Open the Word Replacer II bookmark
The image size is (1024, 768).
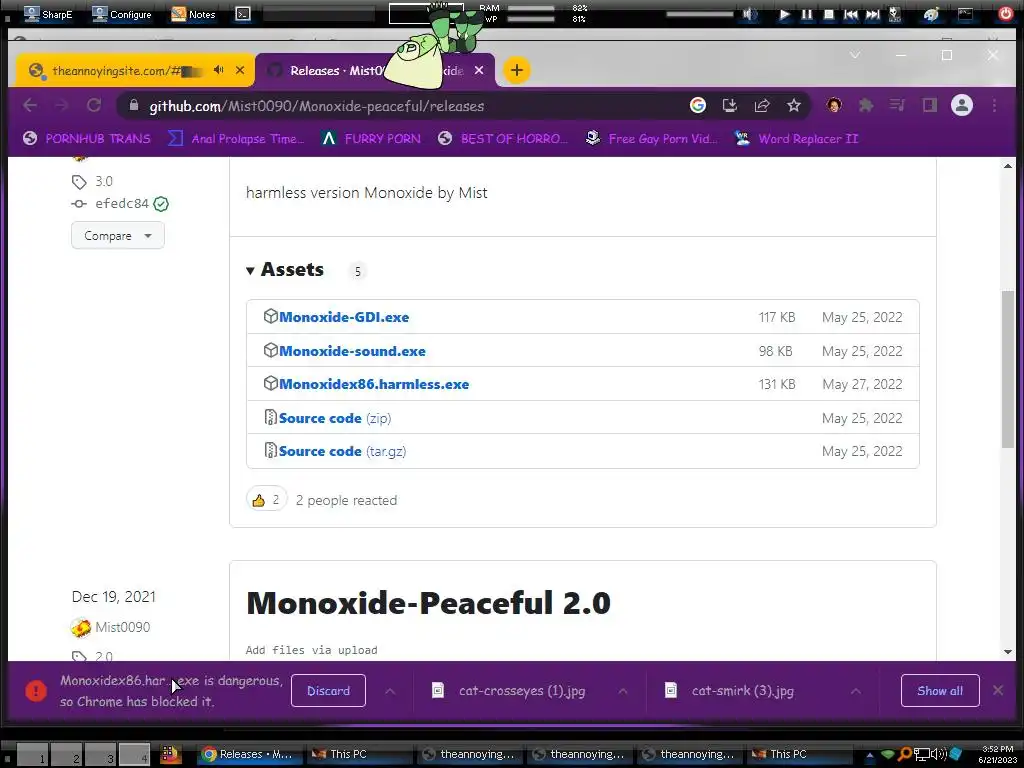[796, 138]
